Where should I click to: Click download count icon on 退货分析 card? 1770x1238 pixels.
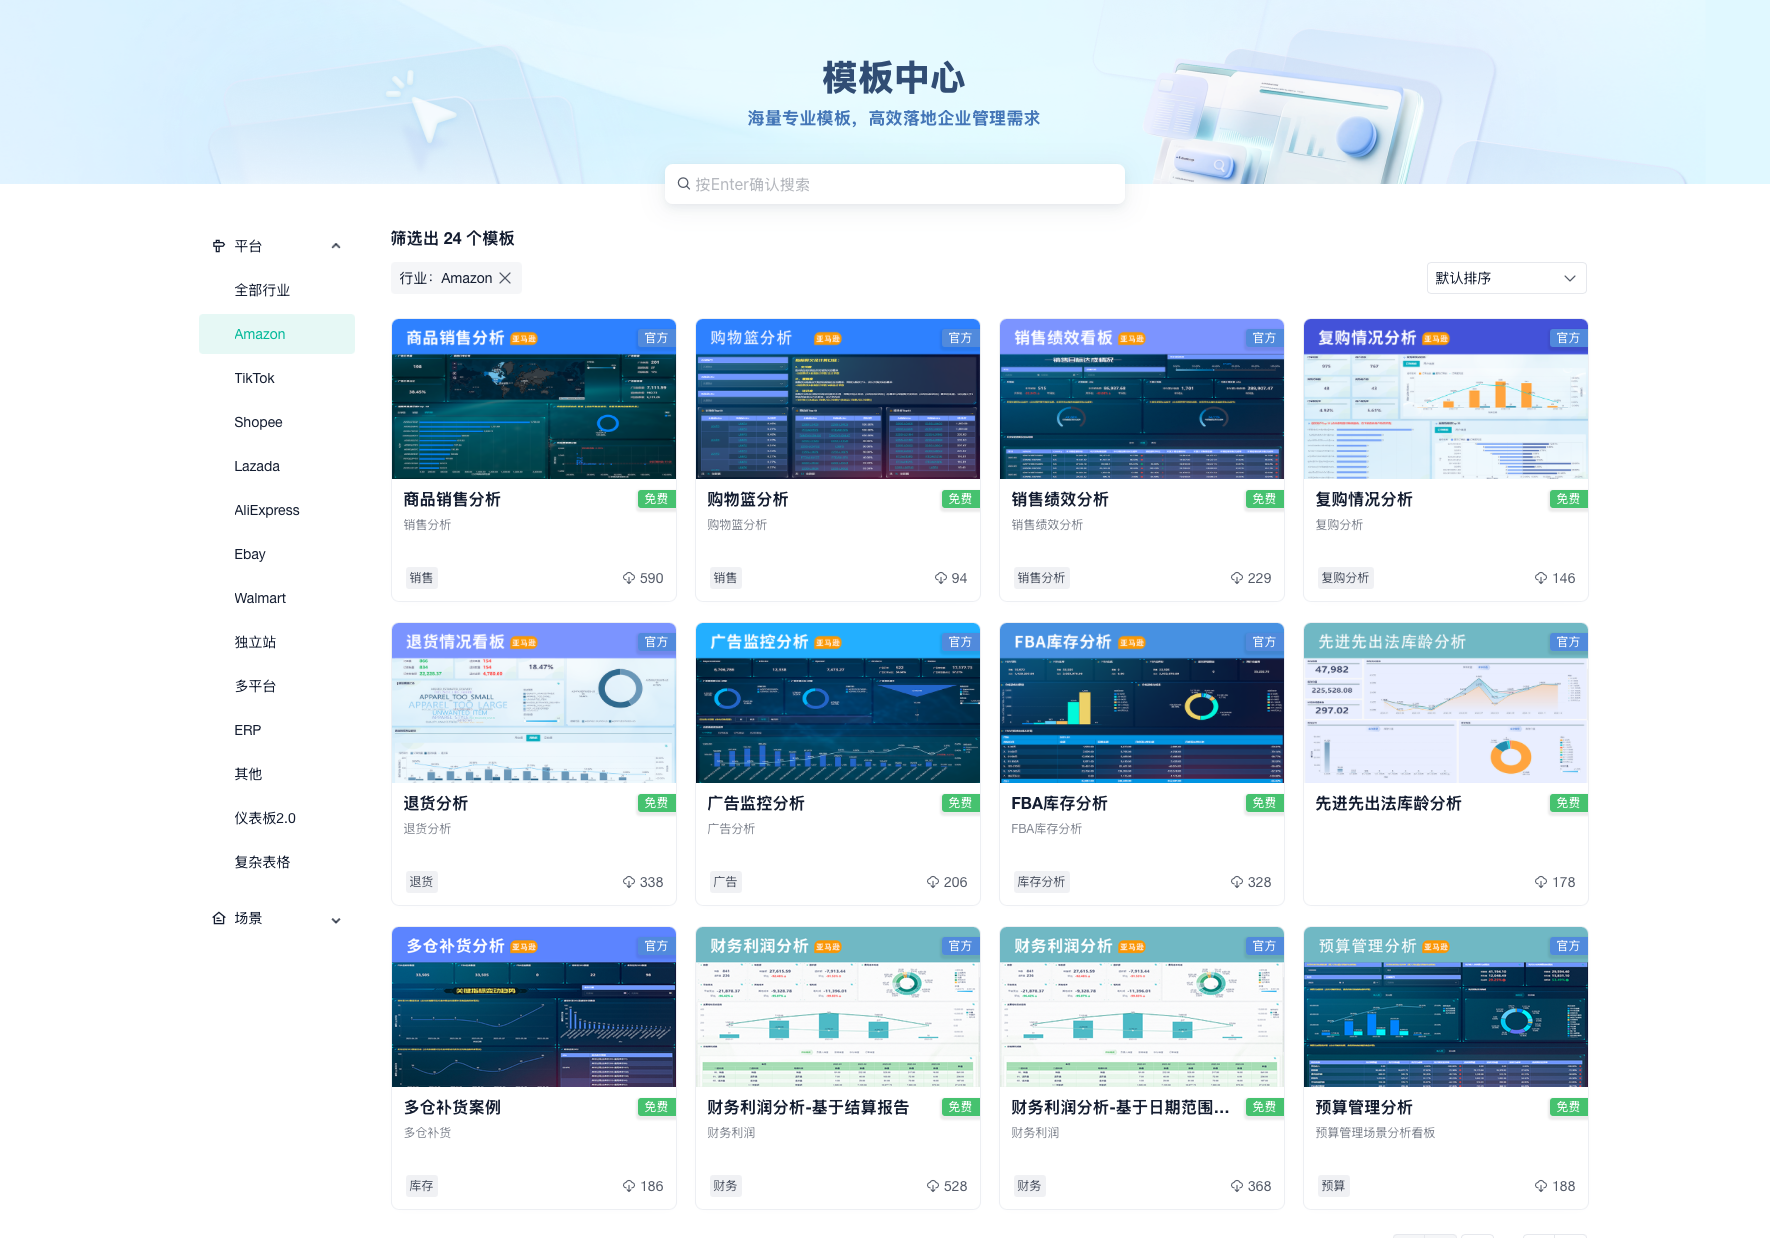click(629, 882)
